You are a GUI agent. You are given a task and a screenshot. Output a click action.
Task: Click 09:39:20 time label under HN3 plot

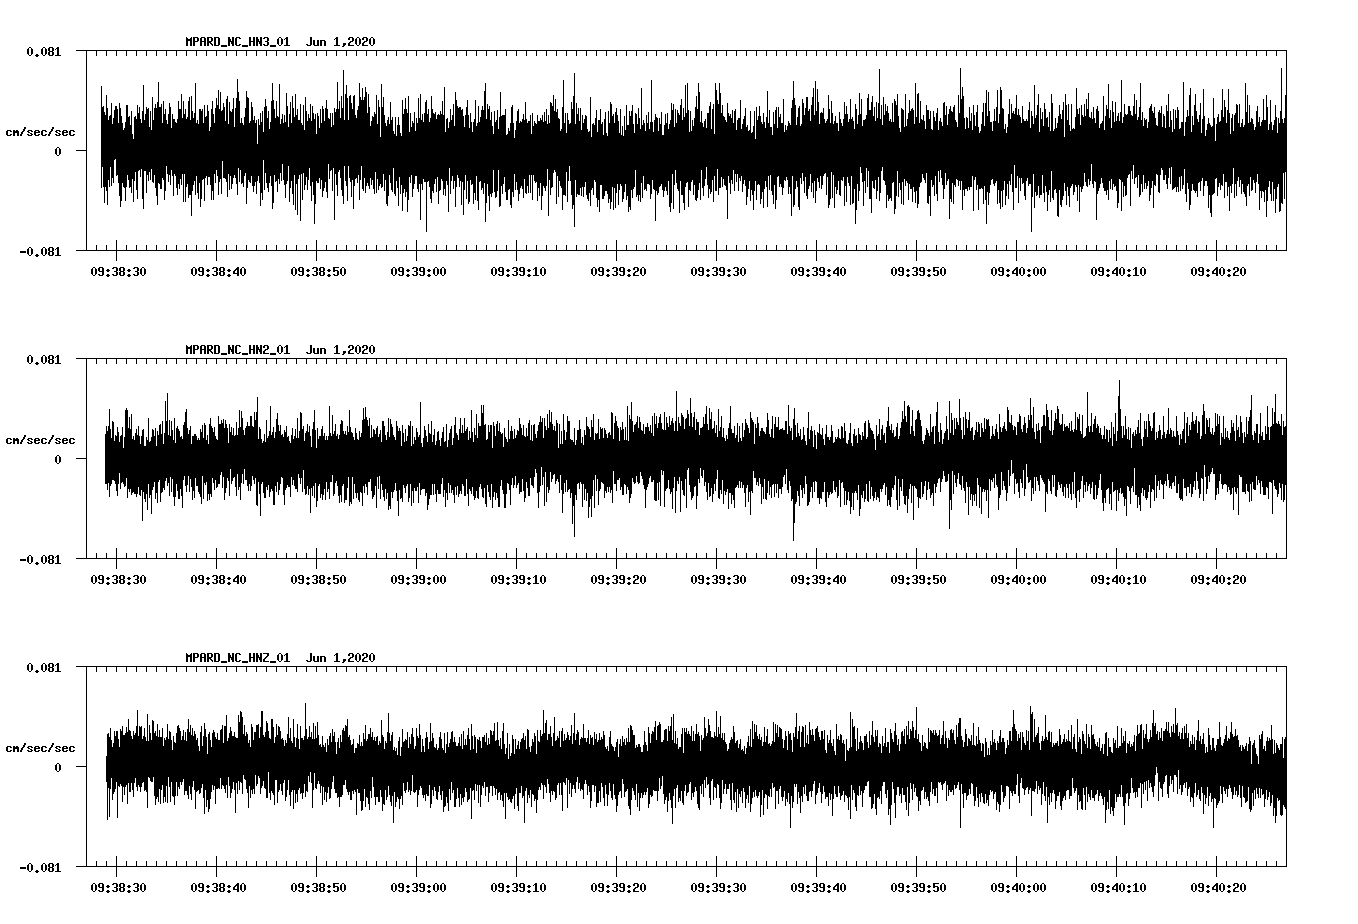click(618, 271)
